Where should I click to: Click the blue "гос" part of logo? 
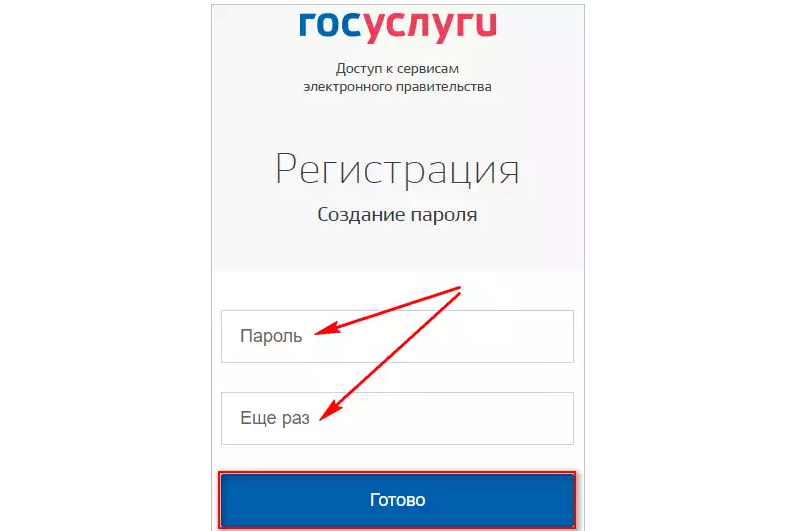(x=330, y=24)
